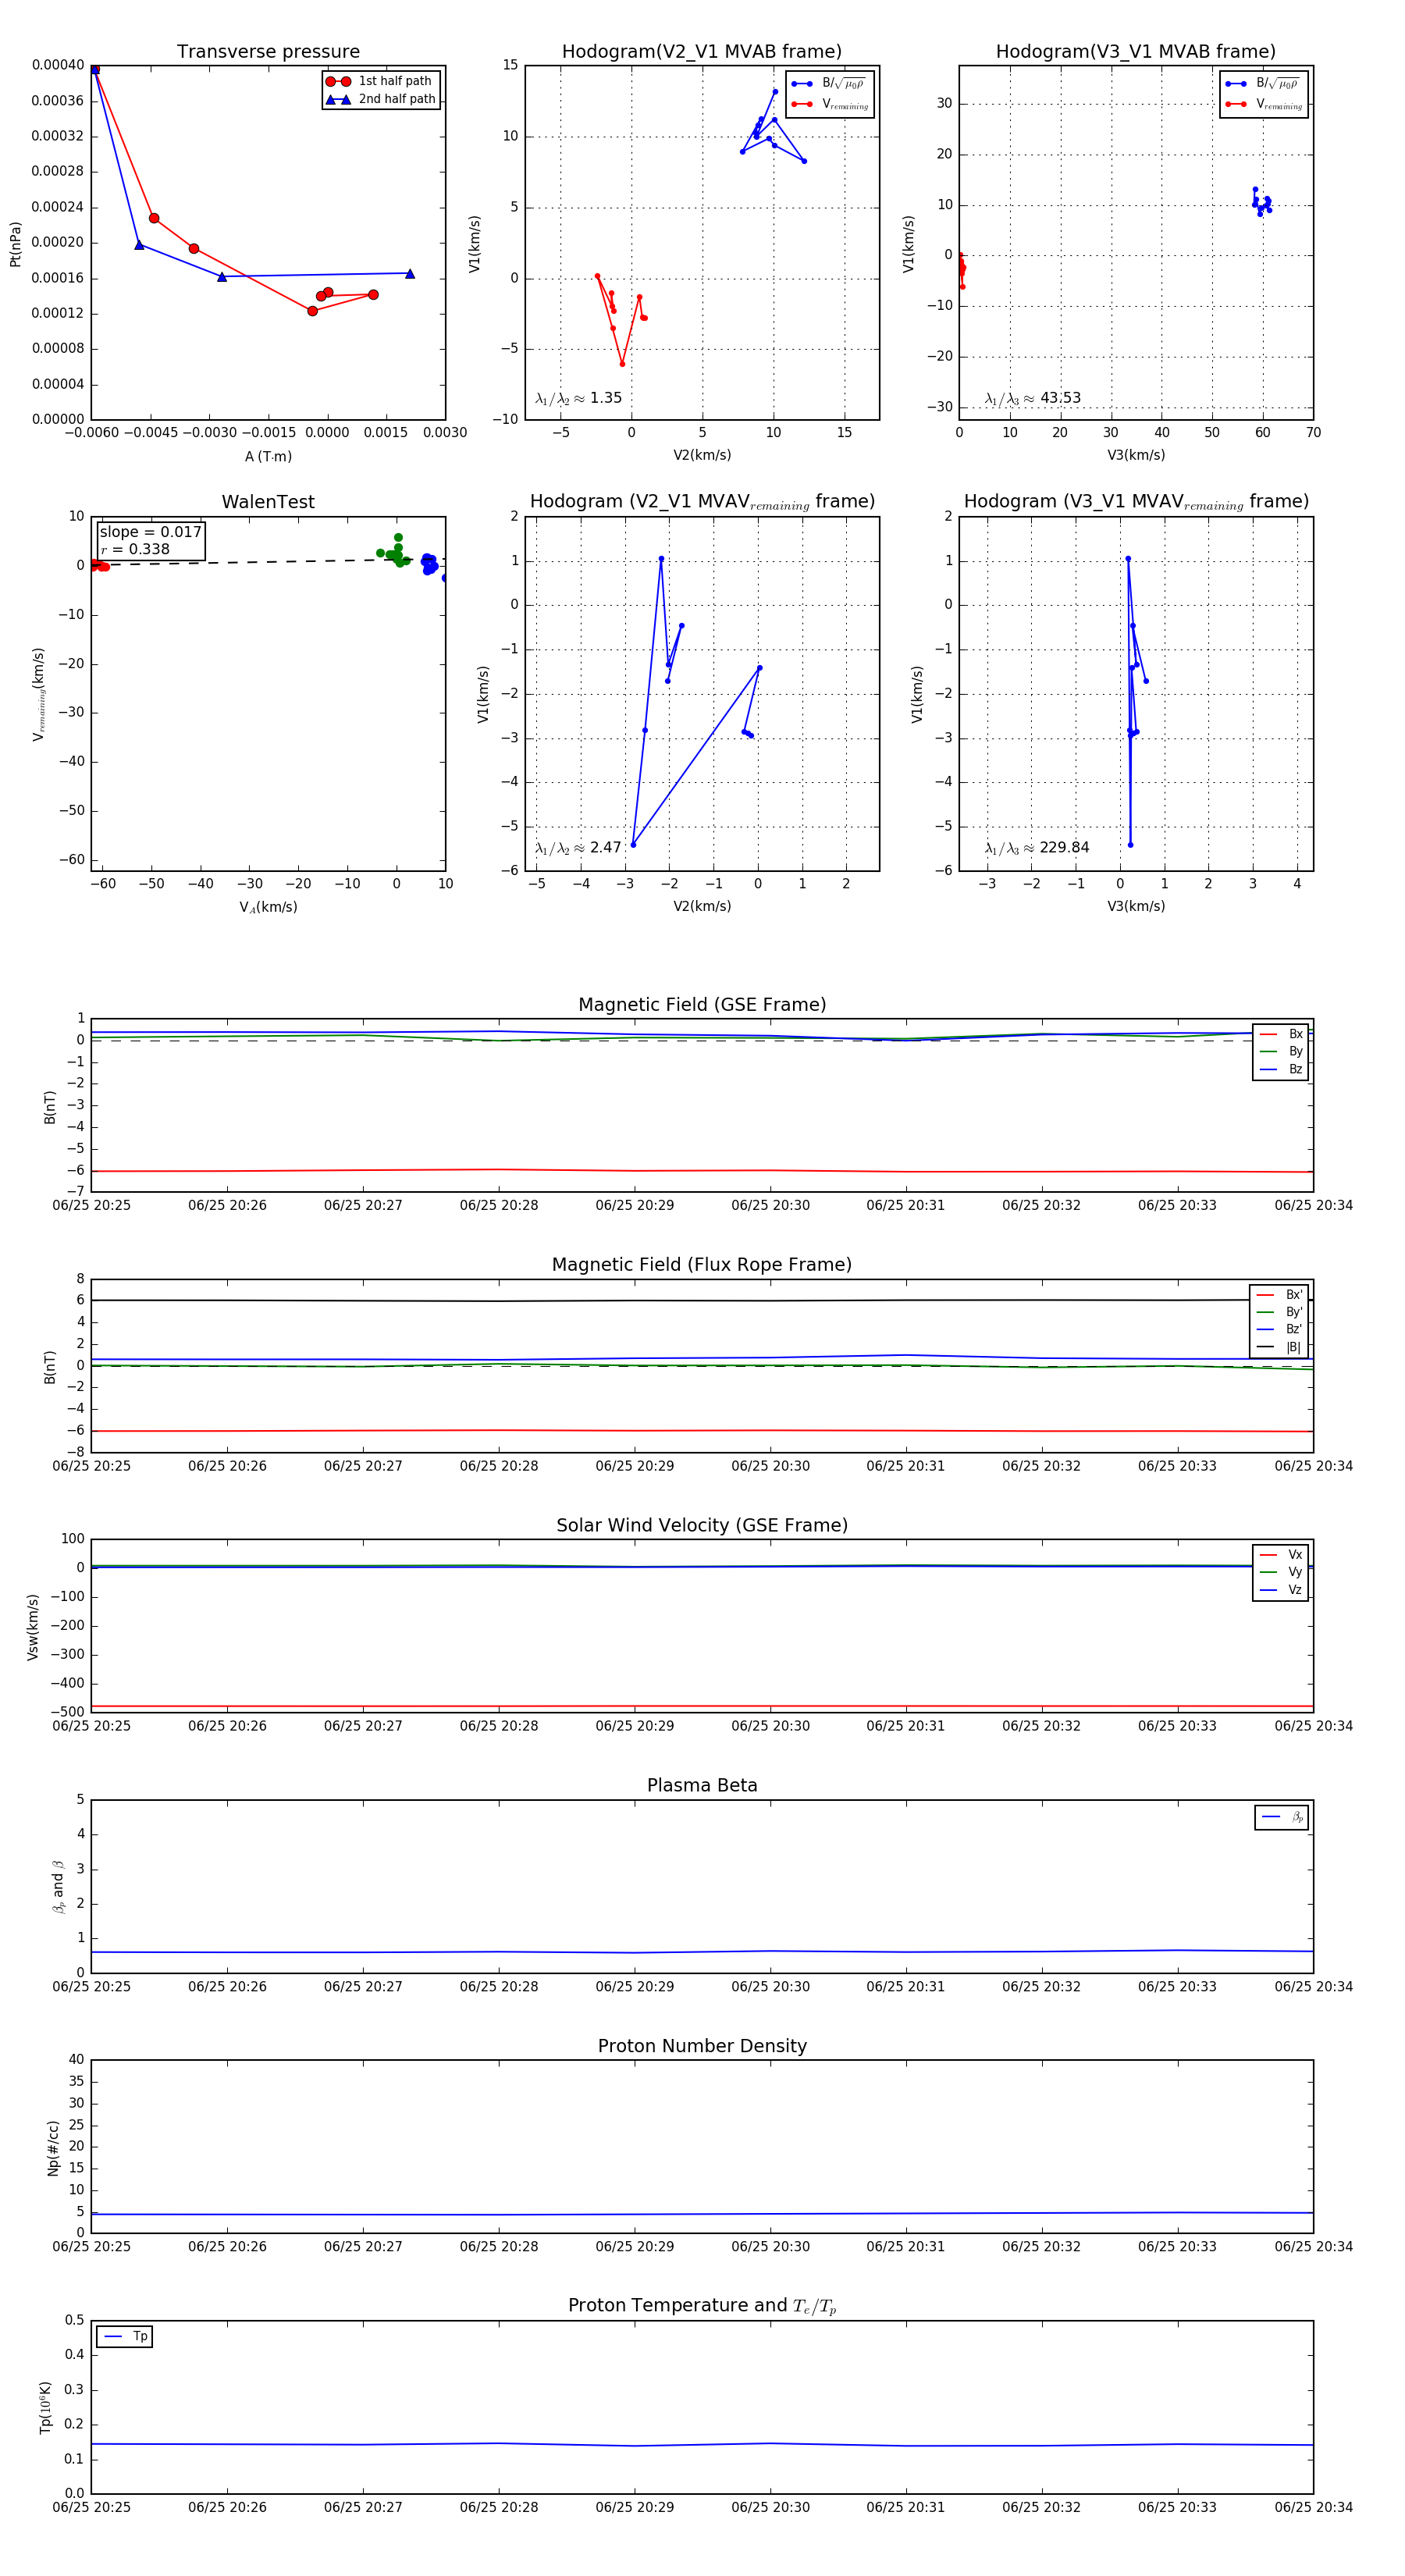The width and height of the screenshot is (1405, 2576).
Task: Select the "1st half path" legend entry
Action: point(381,81)
